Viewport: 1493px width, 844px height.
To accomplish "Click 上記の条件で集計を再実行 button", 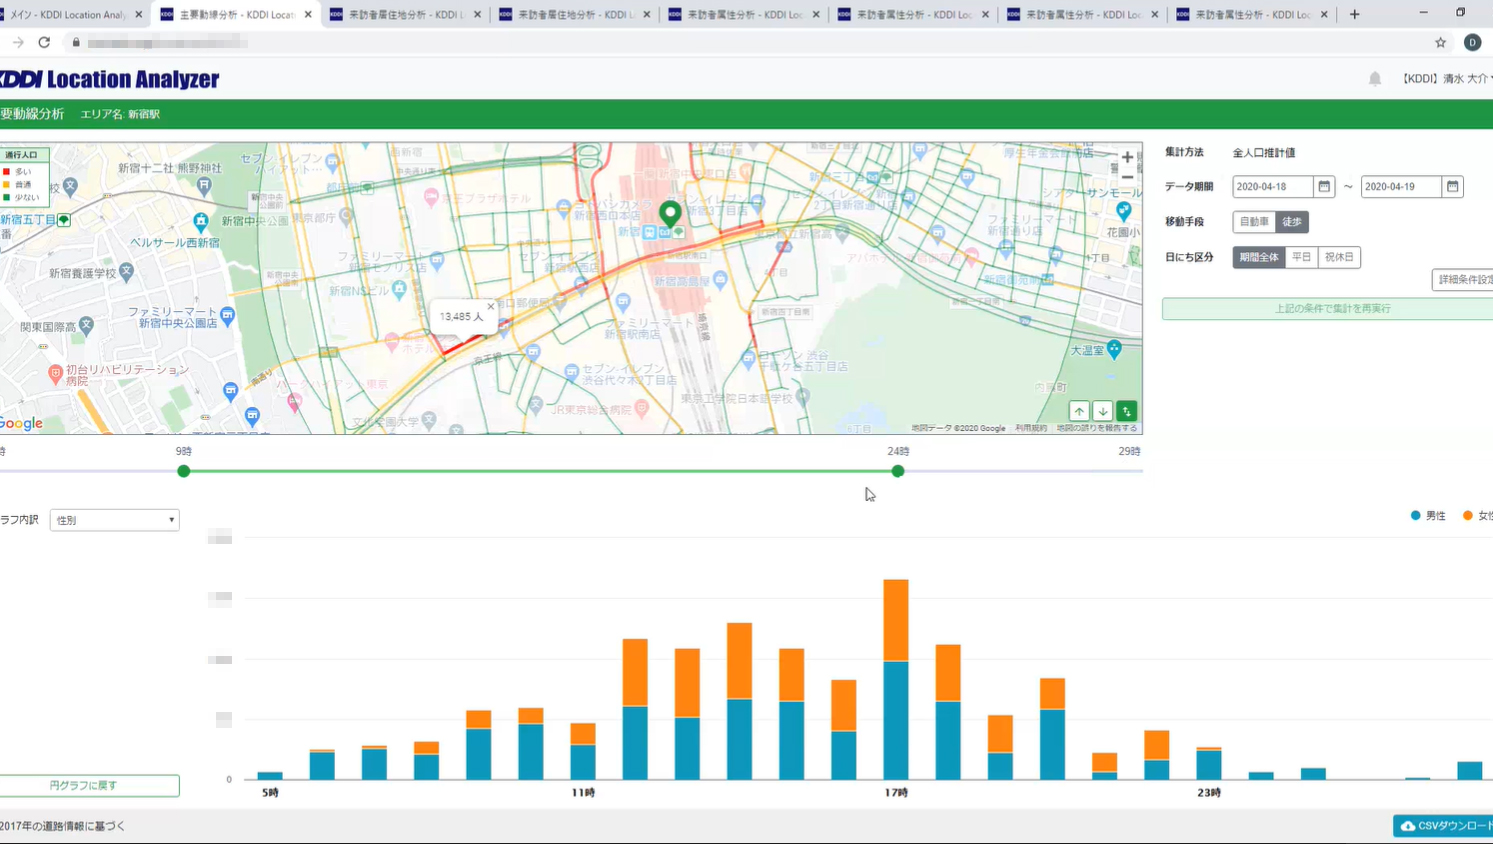I will 1328,308.
